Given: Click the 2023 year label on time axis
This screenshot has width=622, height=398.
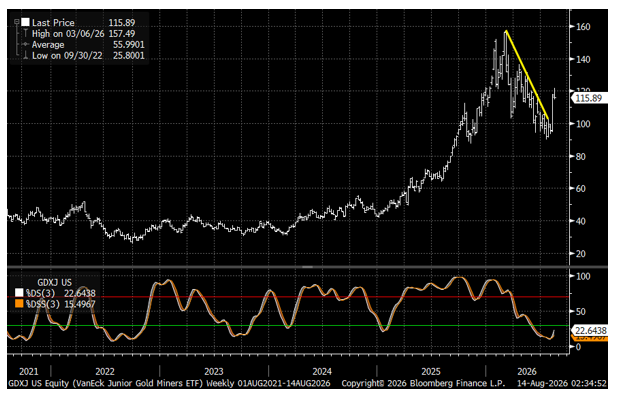Looking at the screenshot, I should click(213, 371).
